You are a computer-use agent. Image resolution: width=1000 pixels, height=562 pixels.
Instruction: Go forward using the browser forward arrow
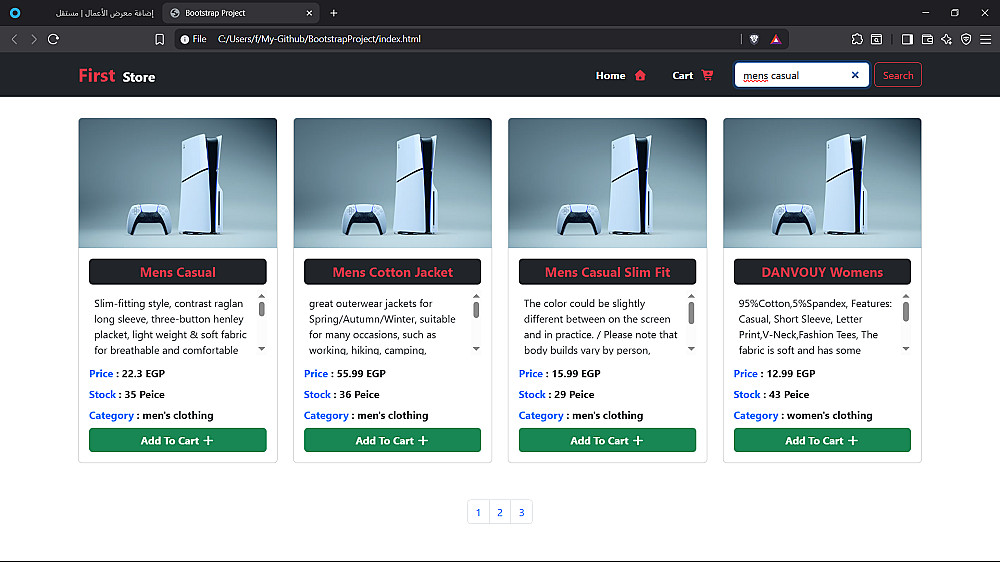pos(34,39)
